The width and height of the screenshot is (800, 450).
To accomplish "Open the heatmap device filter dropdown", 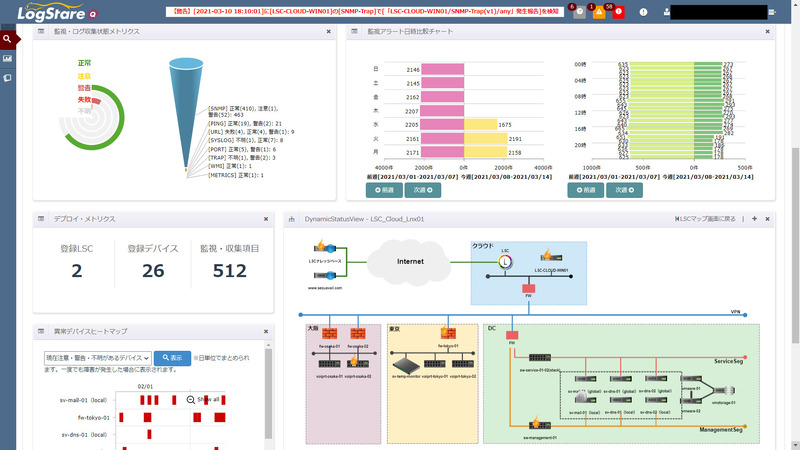I will pyautogui.click(x=96, y=357).
